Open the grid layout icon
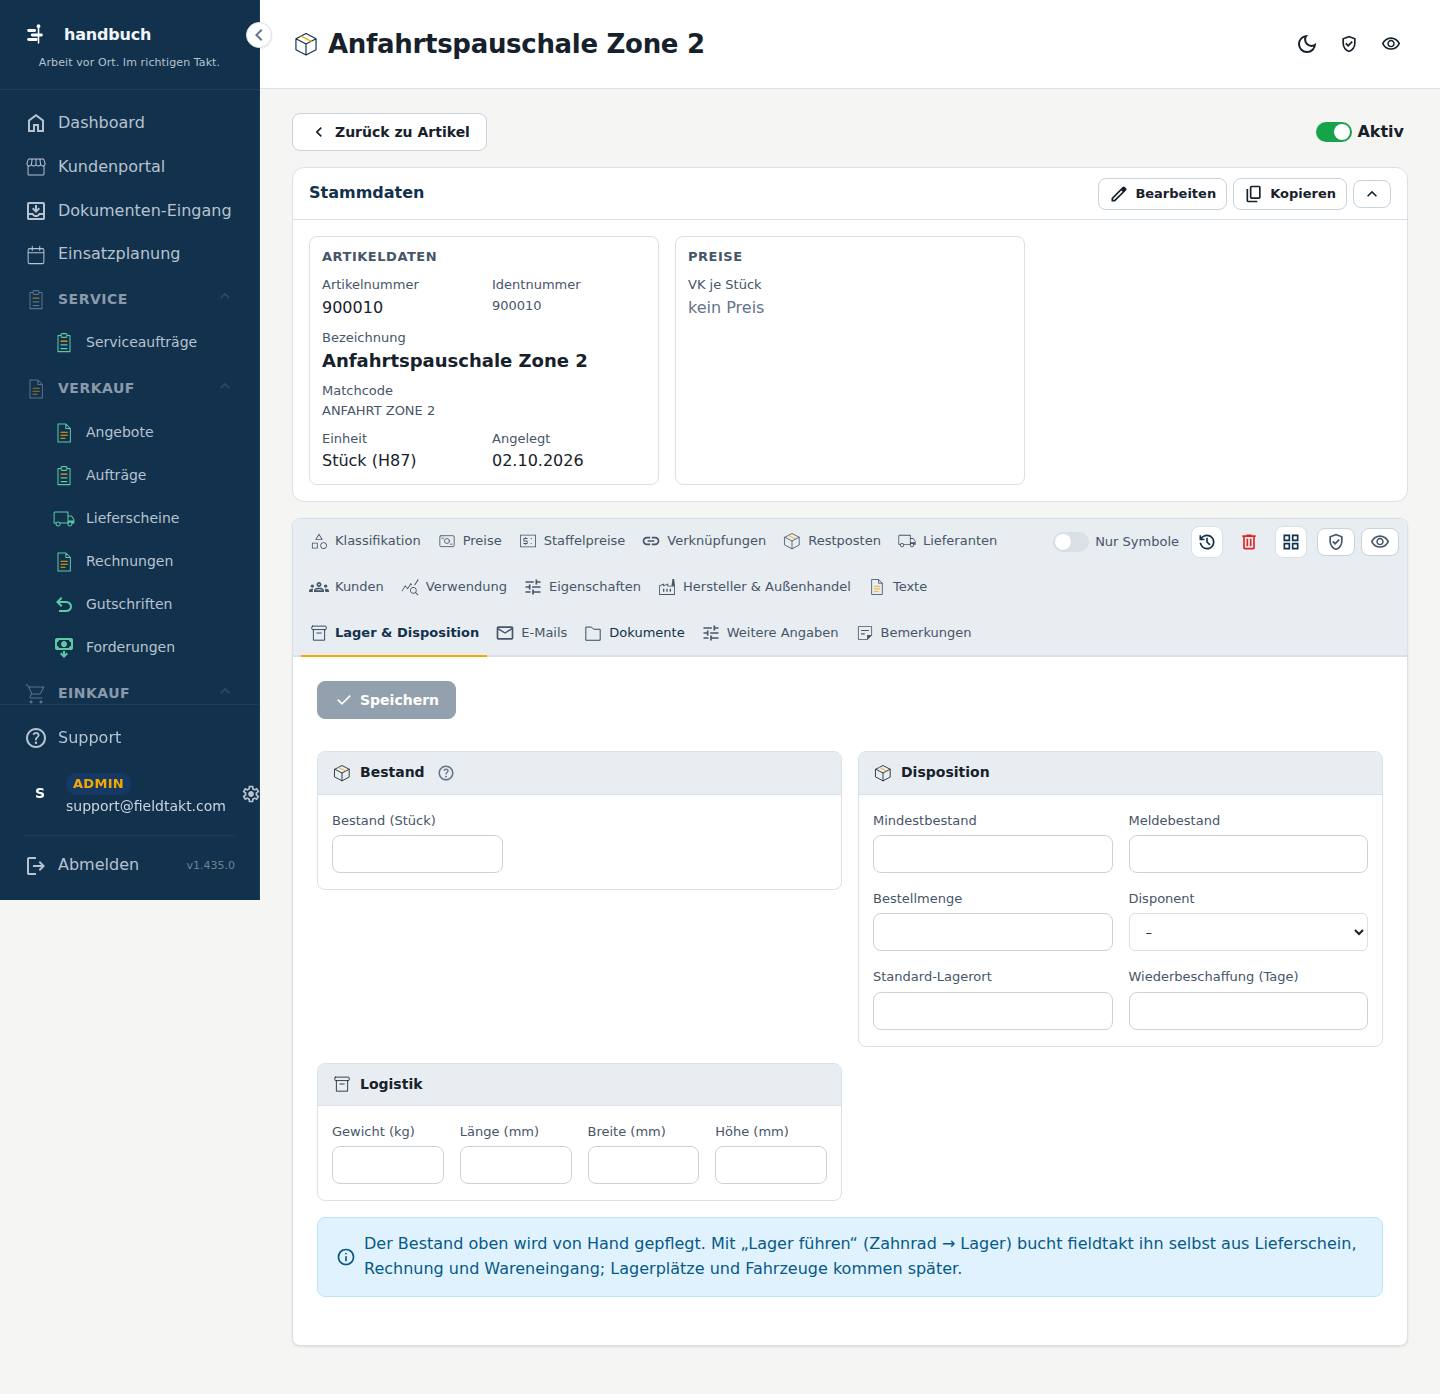This screenshot has width=1440, height=1394. coord(1291,542)
